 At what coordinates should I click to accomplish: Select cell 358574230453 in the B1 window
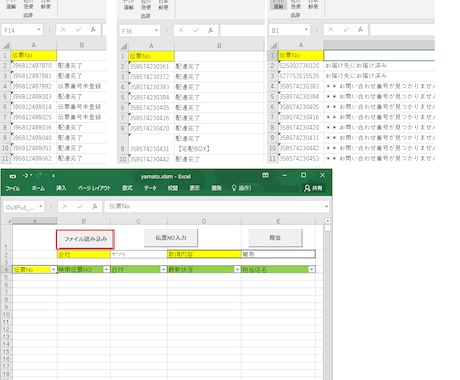pos(301,158)
